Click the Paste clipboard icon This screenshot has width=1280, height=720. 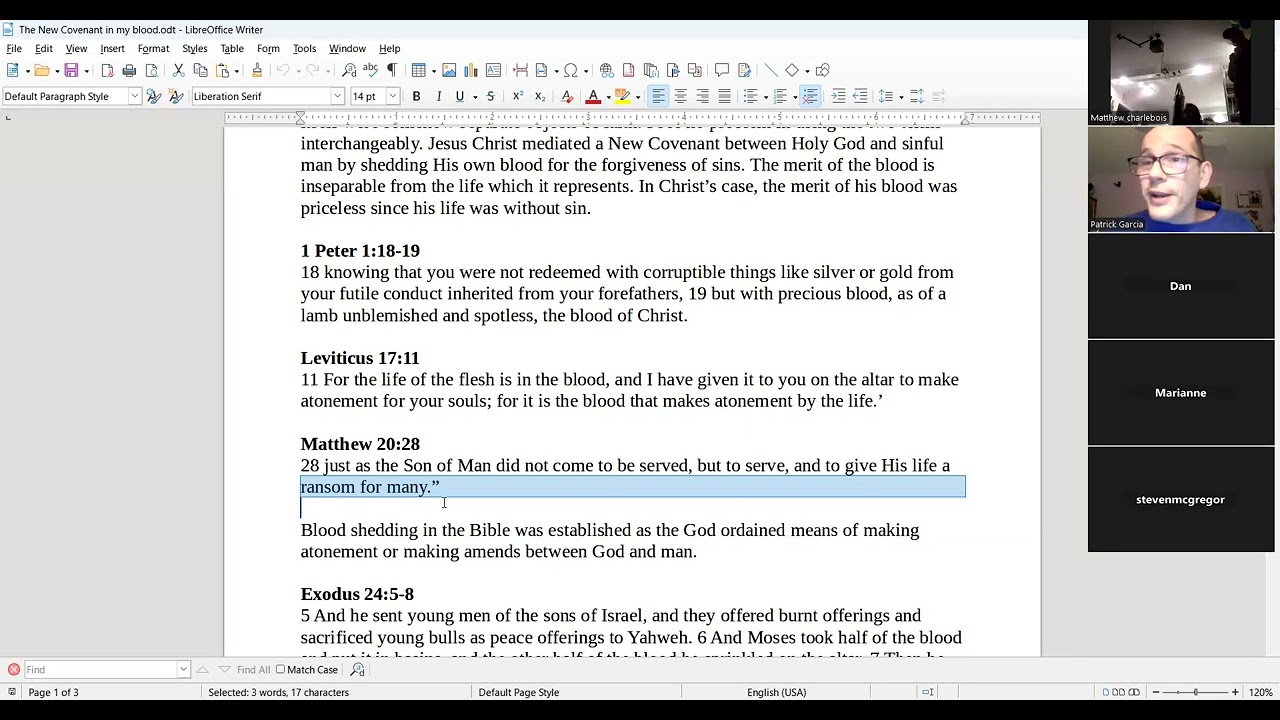(x=222, y=70)
